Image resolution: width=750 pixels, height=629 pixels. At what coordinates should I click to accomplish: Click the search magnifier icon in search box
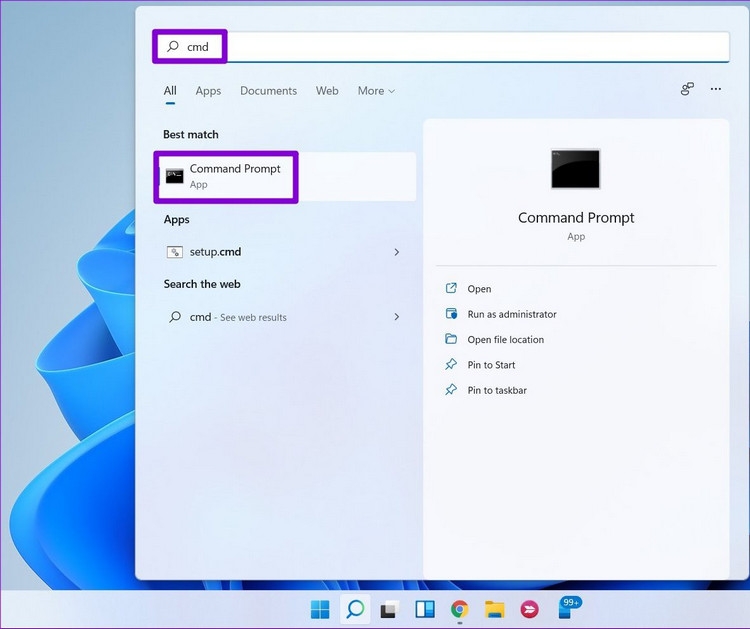tap(173, 46)
